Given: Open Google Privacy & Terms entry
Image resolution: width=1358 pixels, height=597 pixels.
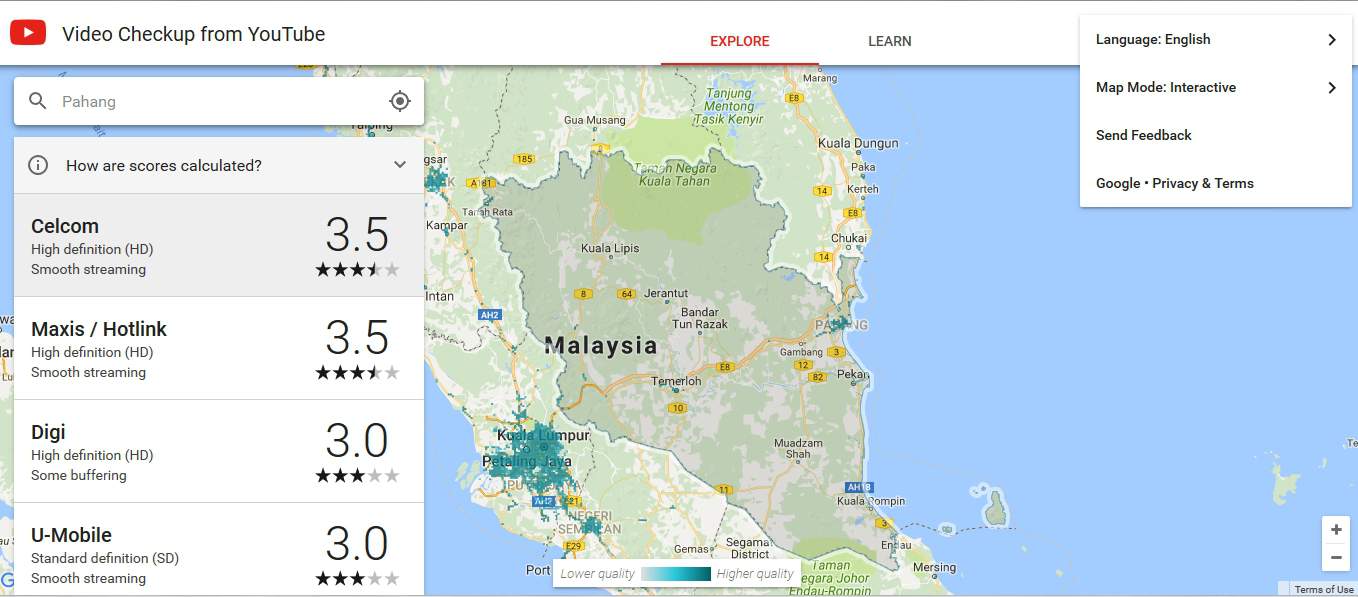Looking at the screenshot, I should click(1216, 184).
